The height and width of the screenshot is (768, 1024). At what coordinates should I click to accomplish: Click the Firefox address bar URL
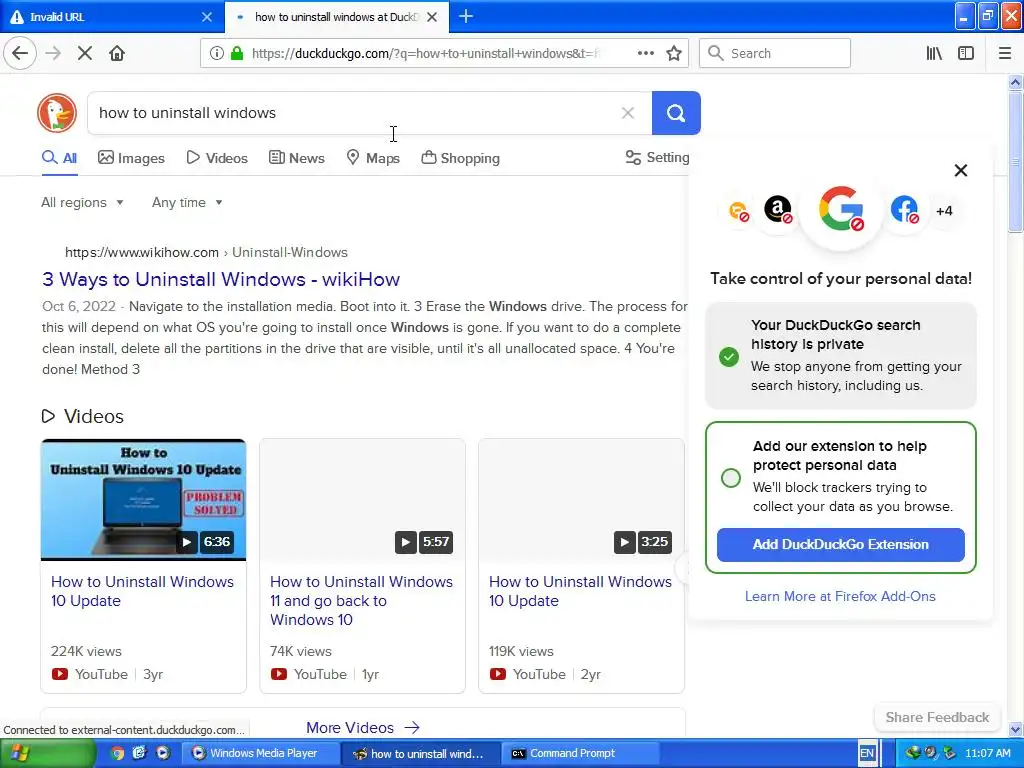click(424, 54)
